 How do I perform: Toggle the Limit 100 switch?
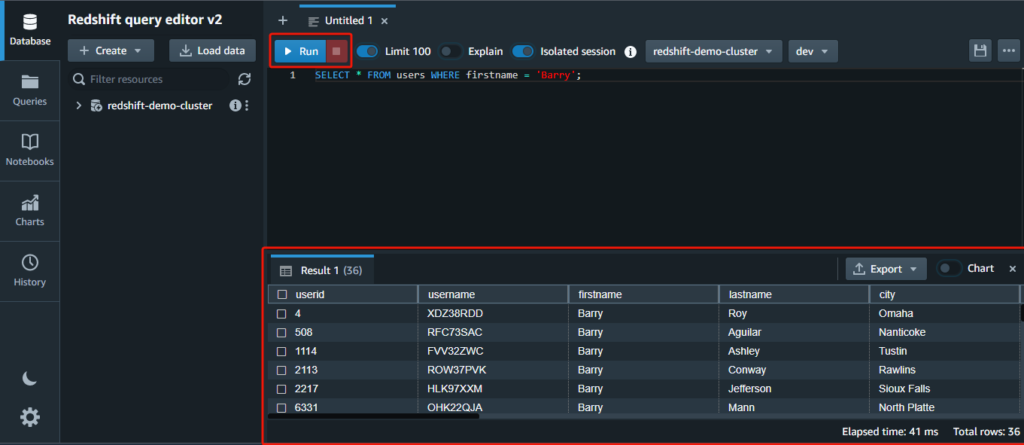pyautogui.click(x=368, y=51)
